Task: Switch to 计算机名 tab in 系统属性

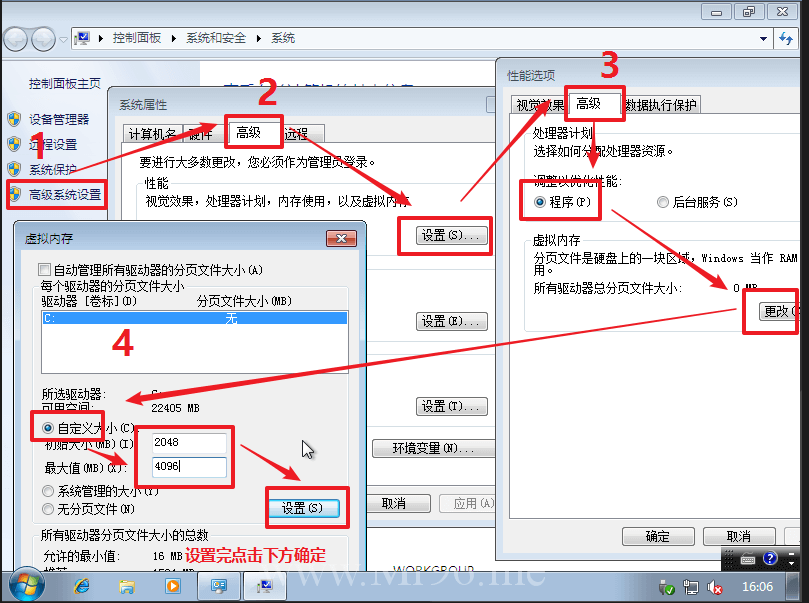Action: pyautogui.click(x=153, y=134)
